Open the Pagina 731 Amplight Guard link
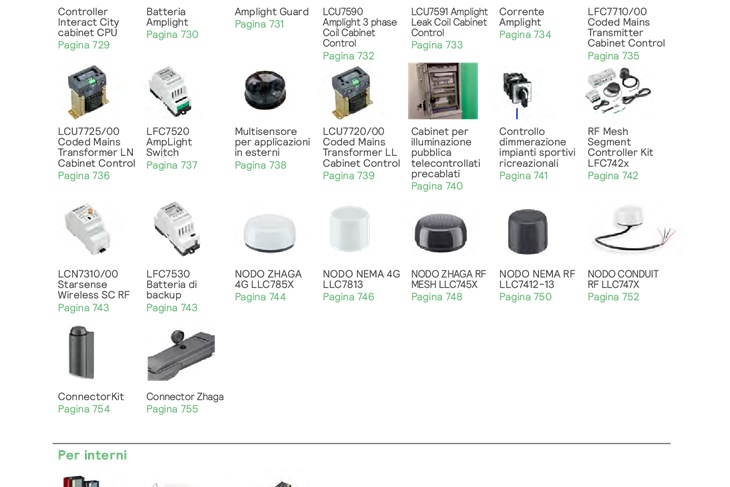Screen dimensions: 730x487 coord(259,24)
